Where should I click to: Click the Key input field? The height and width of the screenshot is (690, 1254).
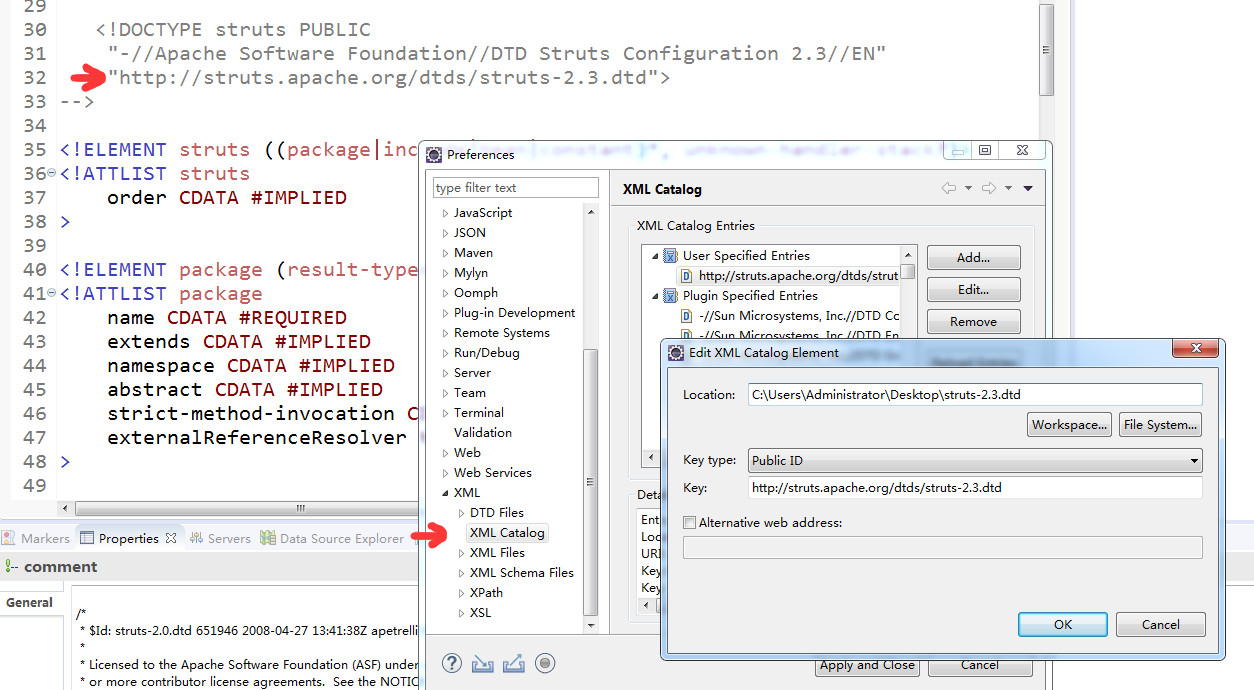click(975, 488)
